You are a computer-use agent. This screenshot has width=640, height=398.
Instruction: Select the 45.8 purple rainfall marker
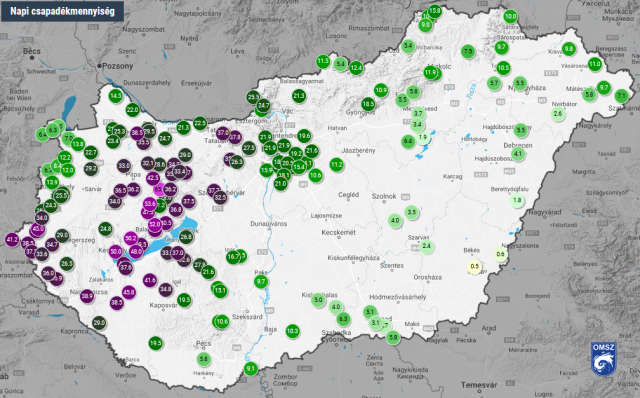tap(129, 292)
